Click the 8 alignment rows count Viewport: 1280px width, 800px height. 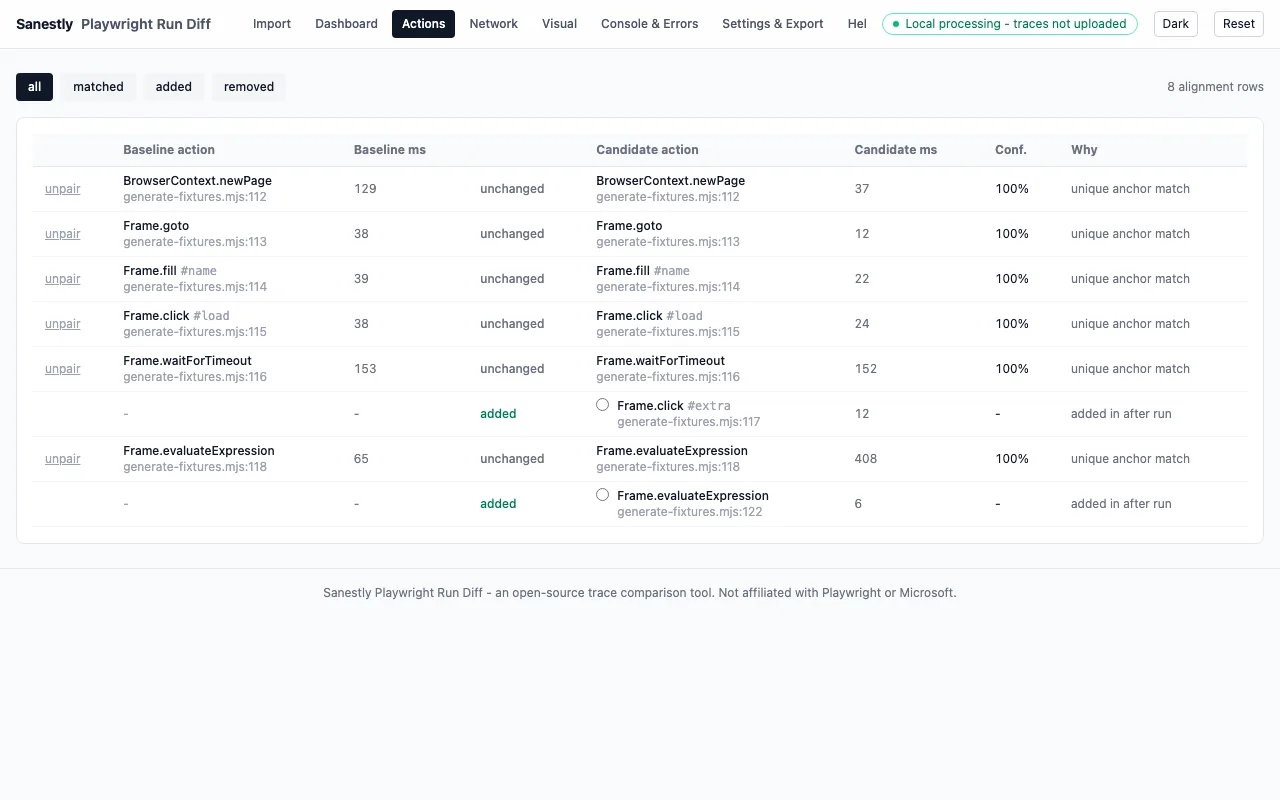pyautogui.click(x=1215, y=87)
